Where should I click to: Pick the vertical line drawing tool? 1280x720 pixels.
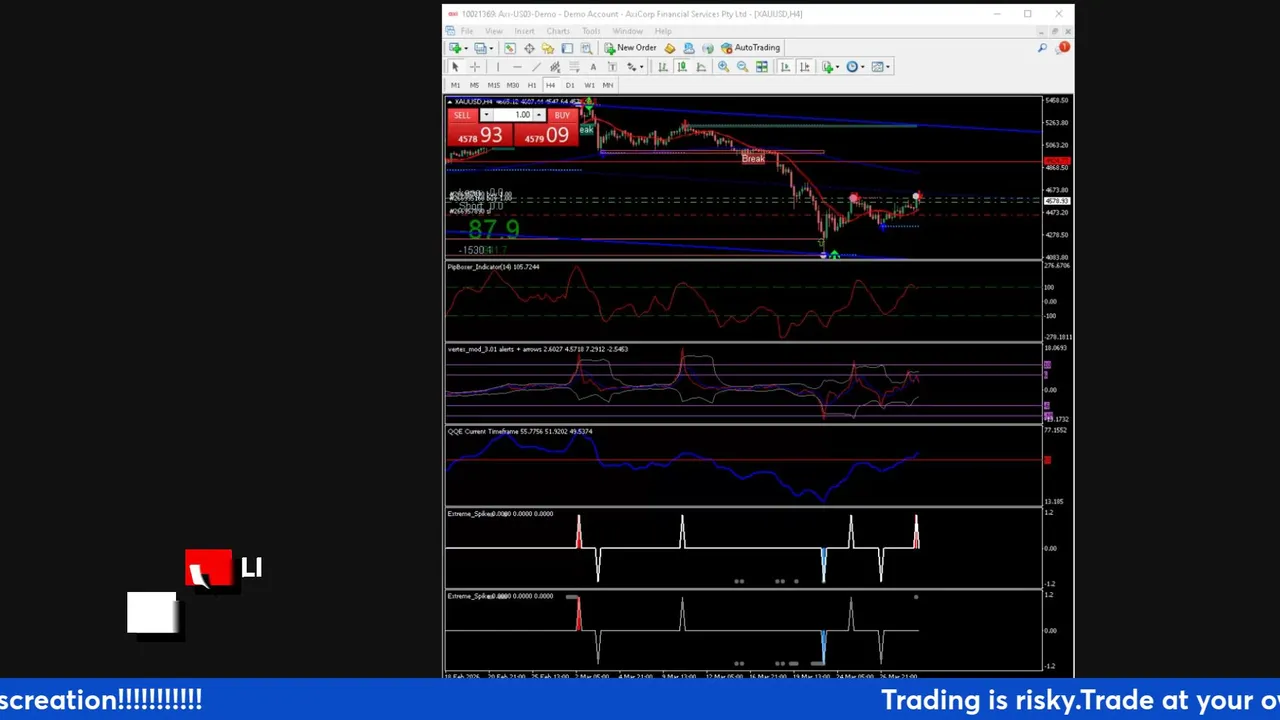tap(498, 67)
